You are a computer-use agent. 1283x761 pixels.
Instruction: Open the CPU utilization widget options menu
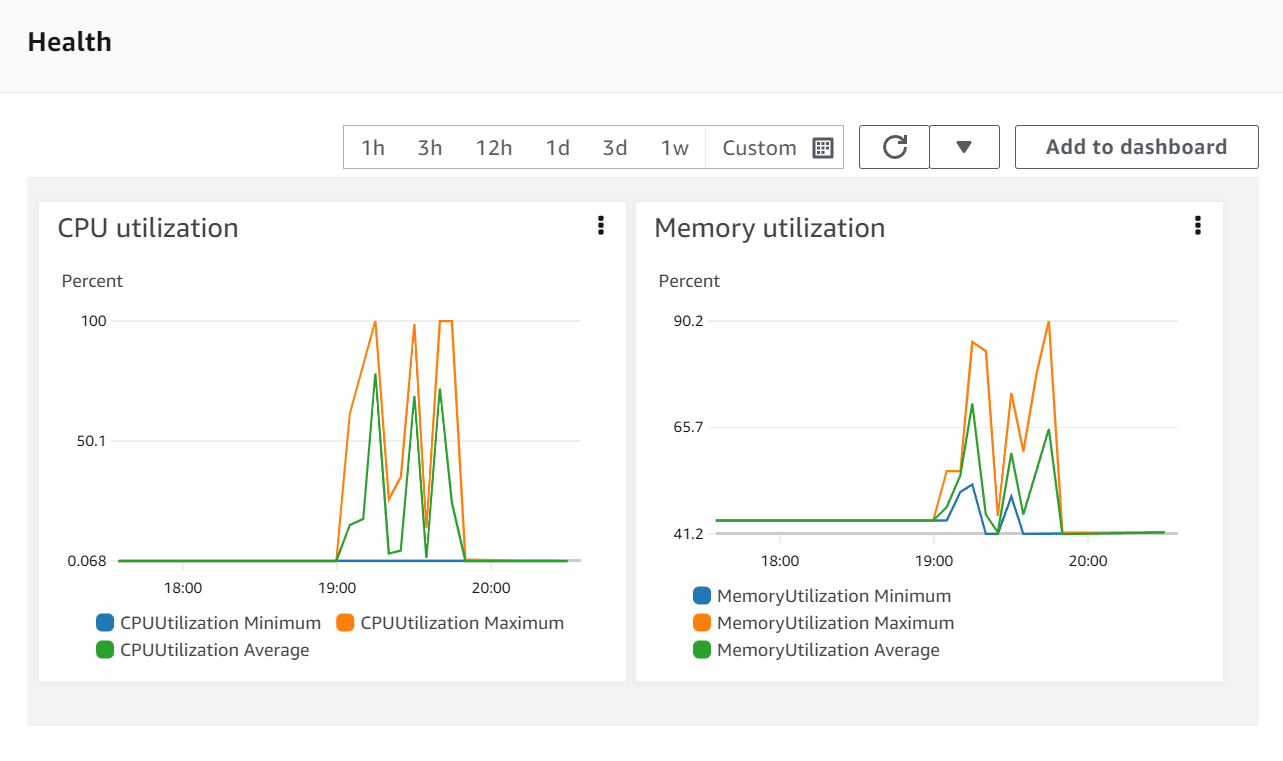(x=601, y=226)
